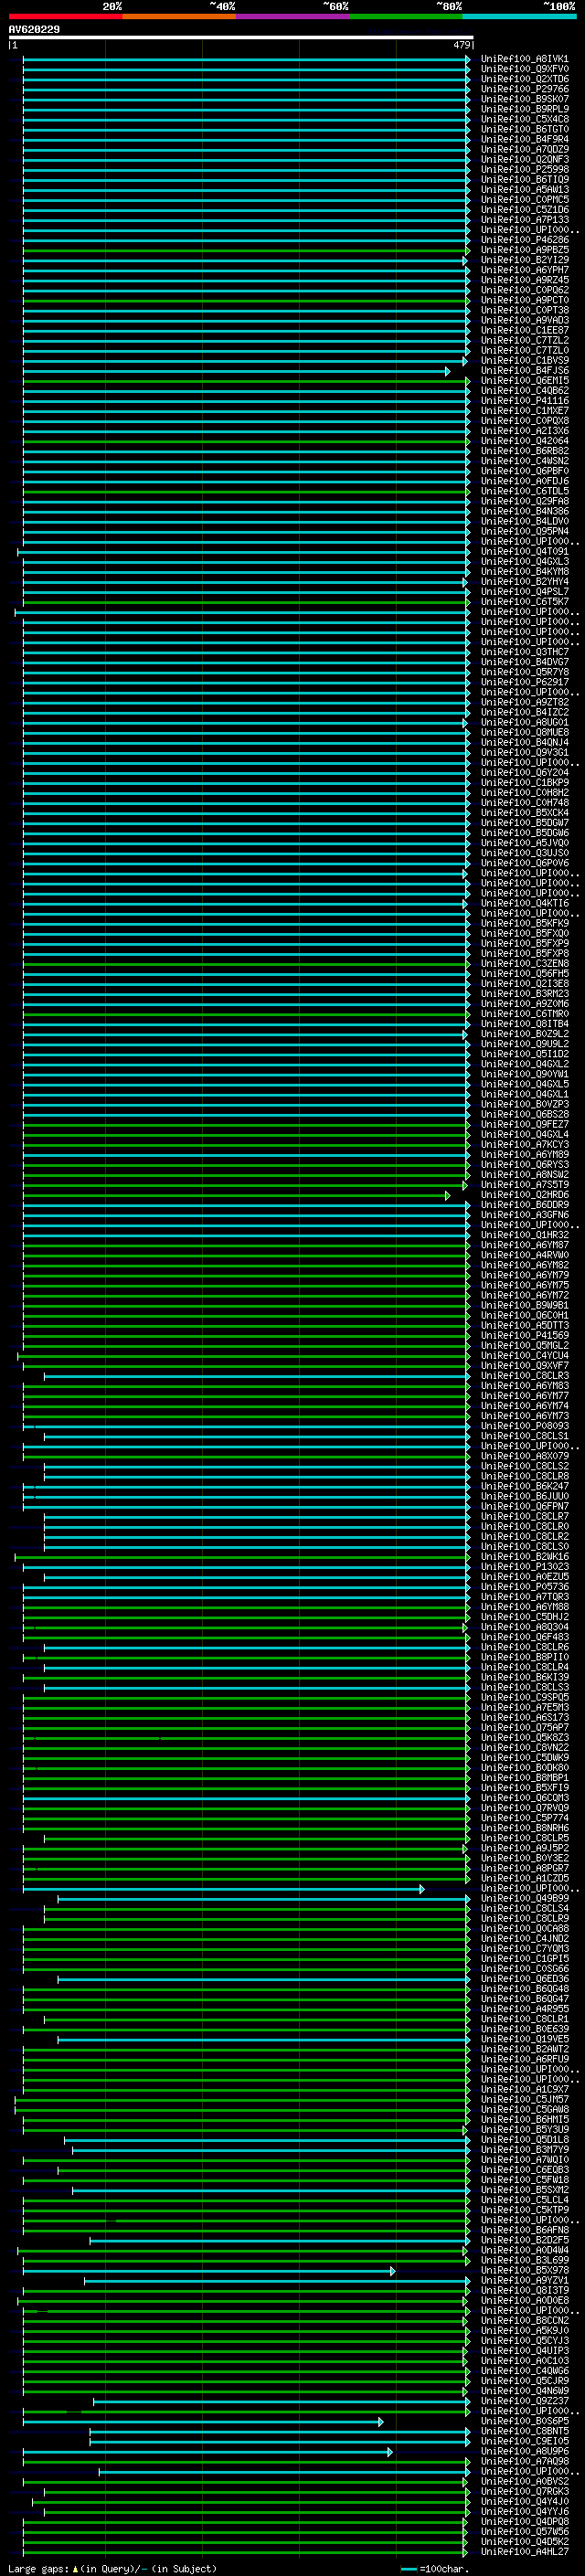Click the UniRef100_A7QDZ9 alignment bar

(x=246, y=150)
